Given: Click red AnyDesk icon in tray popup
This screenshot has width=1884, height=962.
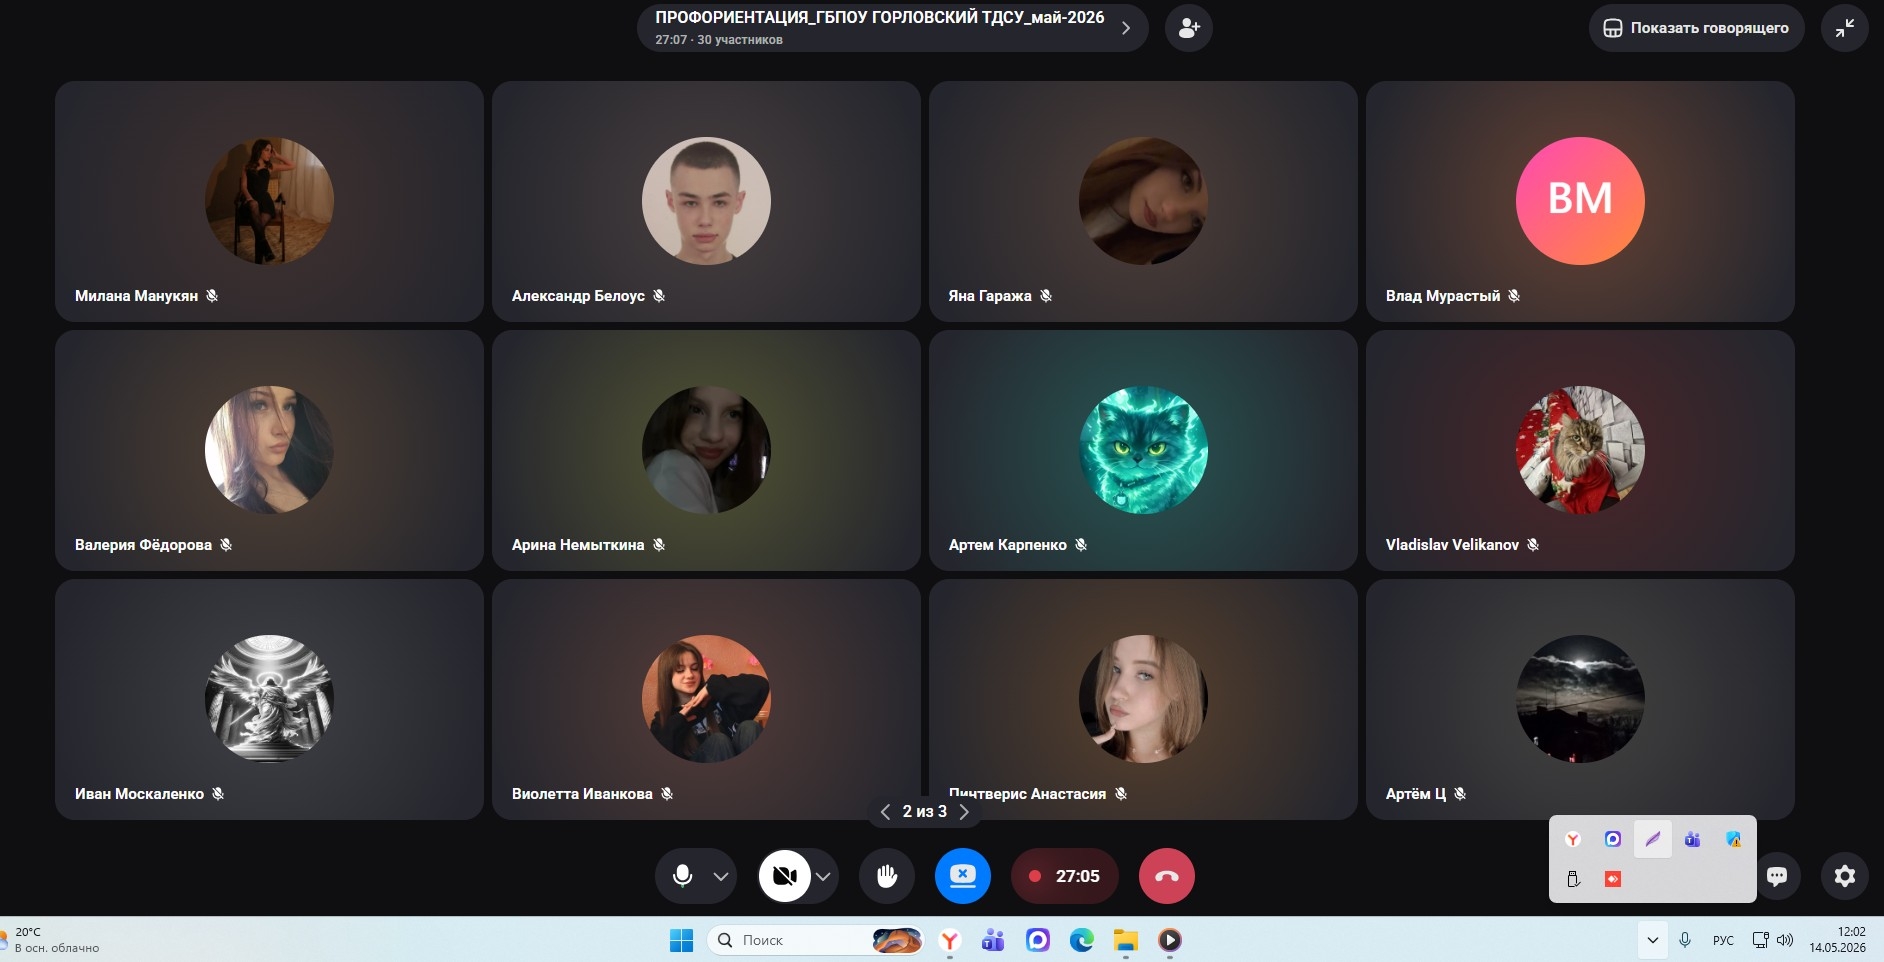Looking at the screenshot, I should tap(1612, 879).
